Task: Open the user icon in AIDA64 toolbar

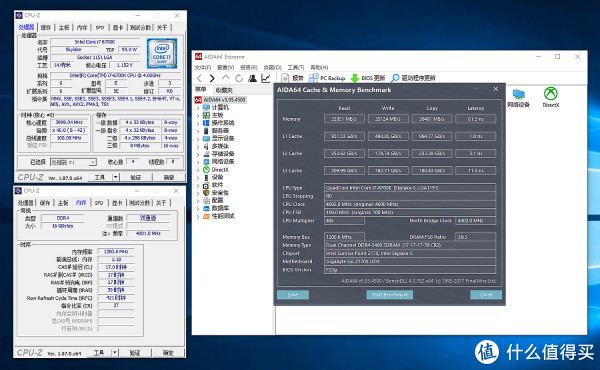Action: tap(252, 78)
